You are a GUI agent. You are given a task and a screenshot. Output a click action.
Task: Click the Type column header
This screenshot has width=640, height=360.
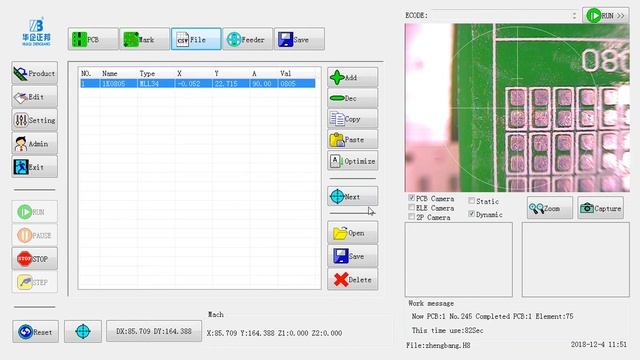[147, 73]
